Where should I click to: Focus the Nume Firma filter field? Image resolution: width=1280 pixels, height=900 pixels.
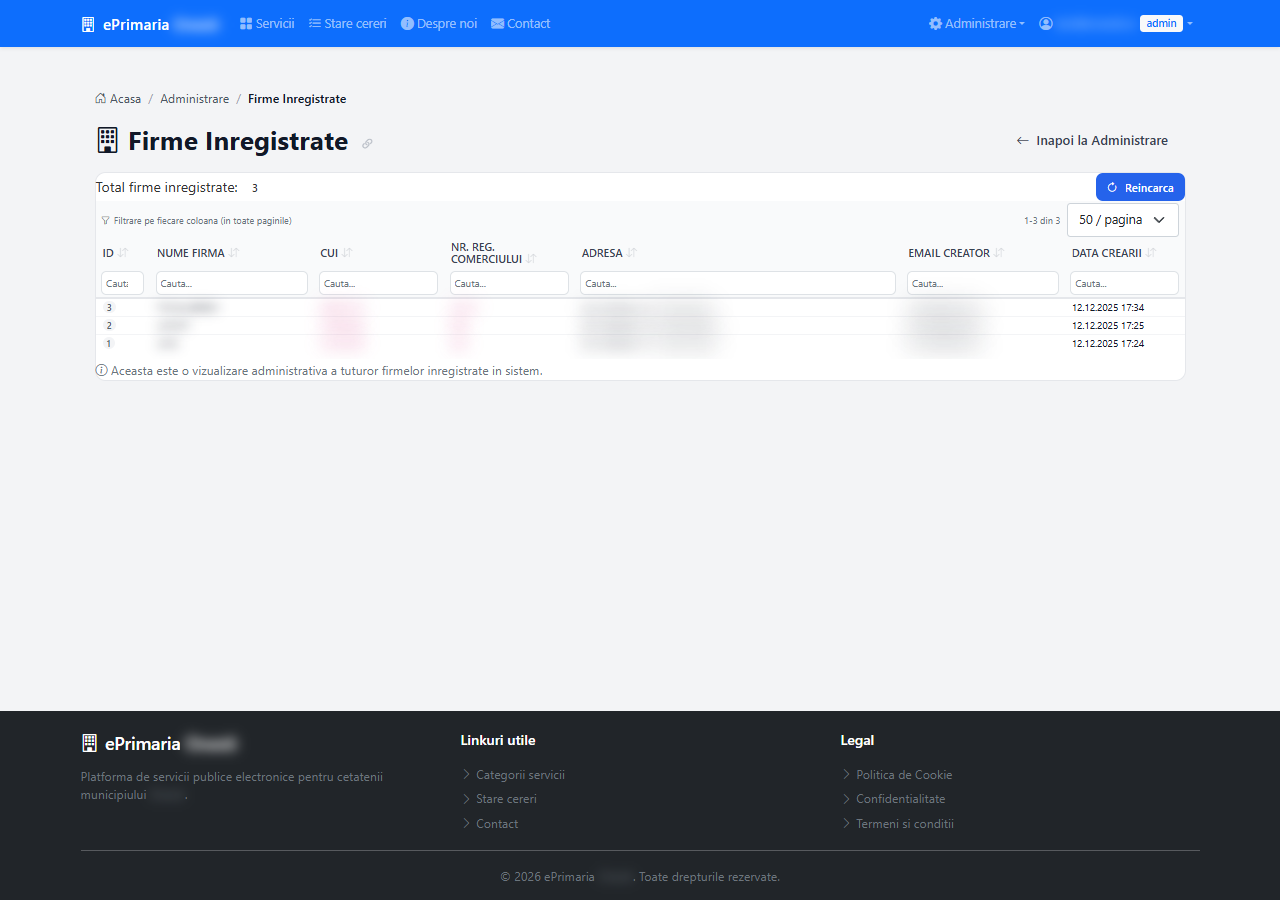point(232,283)
